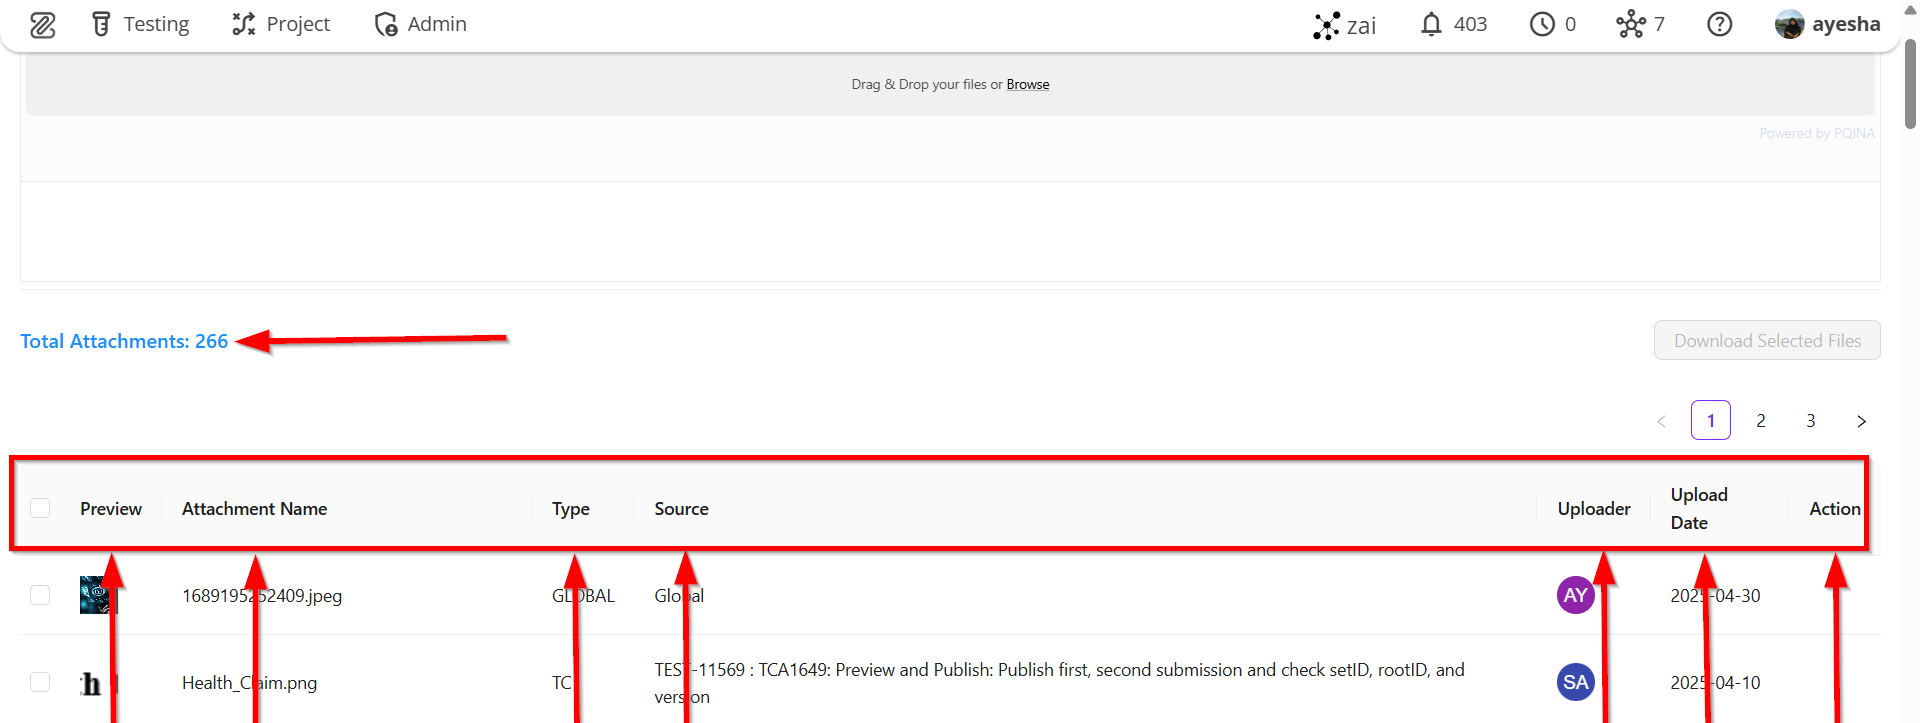Open the app logo home icon
The width and height of the screenshot is (1920, 723).
[x=42, y=25]
